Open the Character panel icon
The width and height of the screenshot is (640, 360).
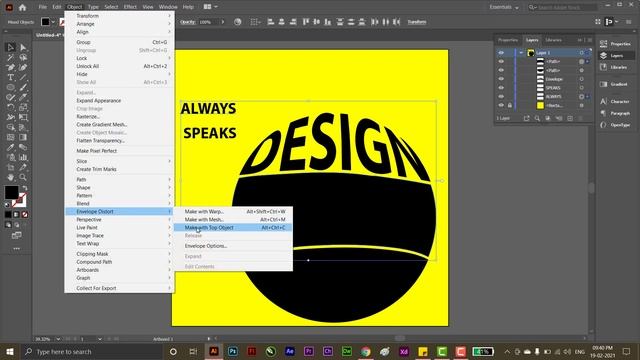(604, 101)
